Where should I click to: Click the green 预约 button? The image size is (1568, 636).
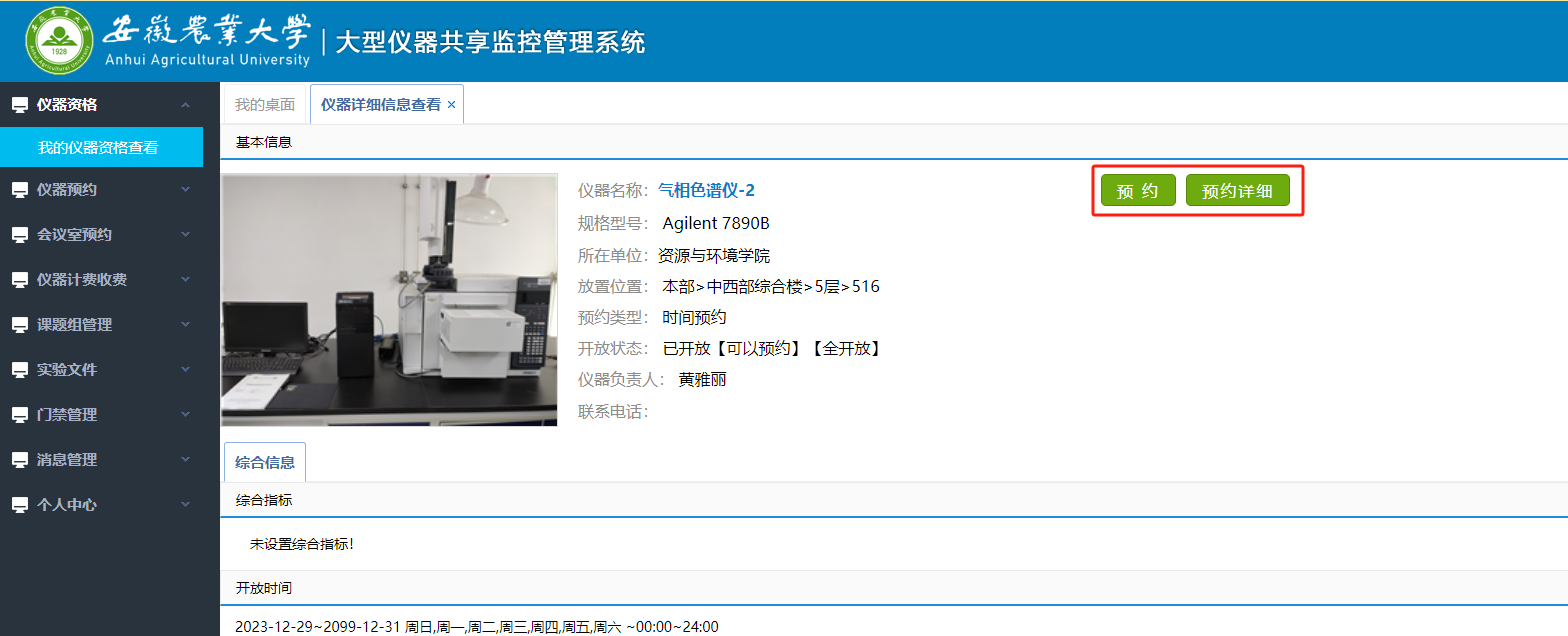pos(1138,190)
